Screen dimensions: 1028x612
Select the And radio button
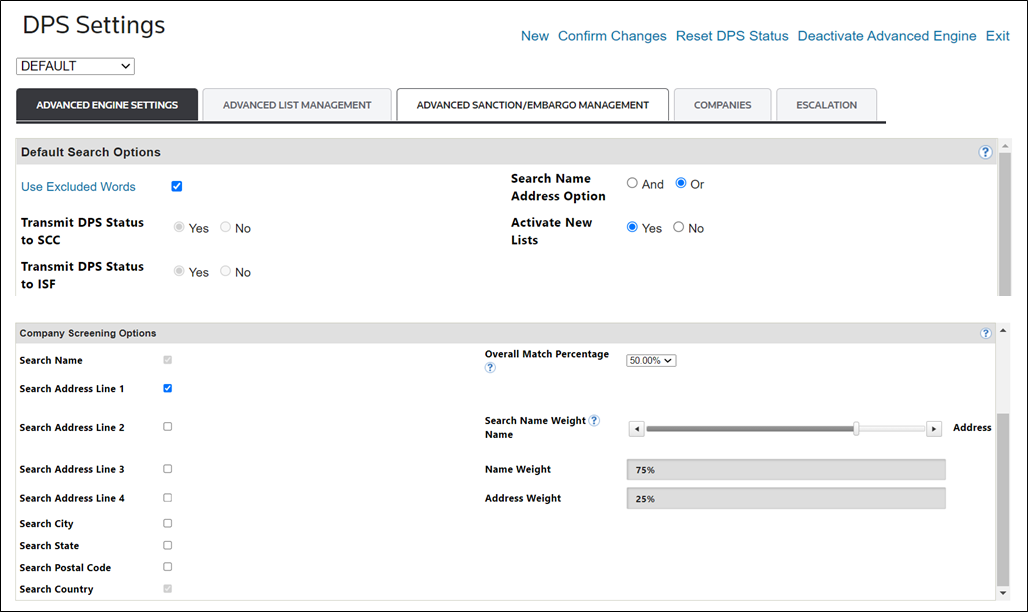632,184
